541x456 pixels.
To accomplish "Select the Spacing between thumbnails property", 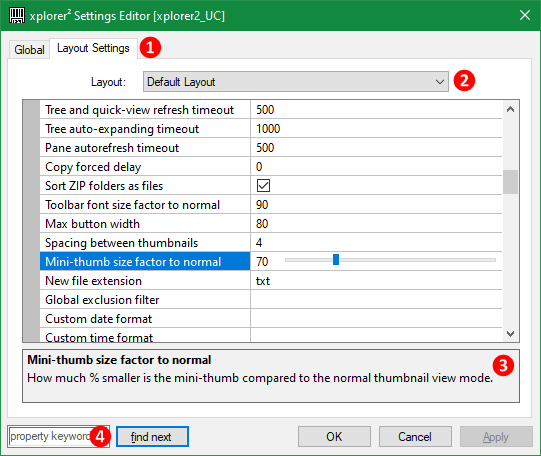I will [145, 242].
